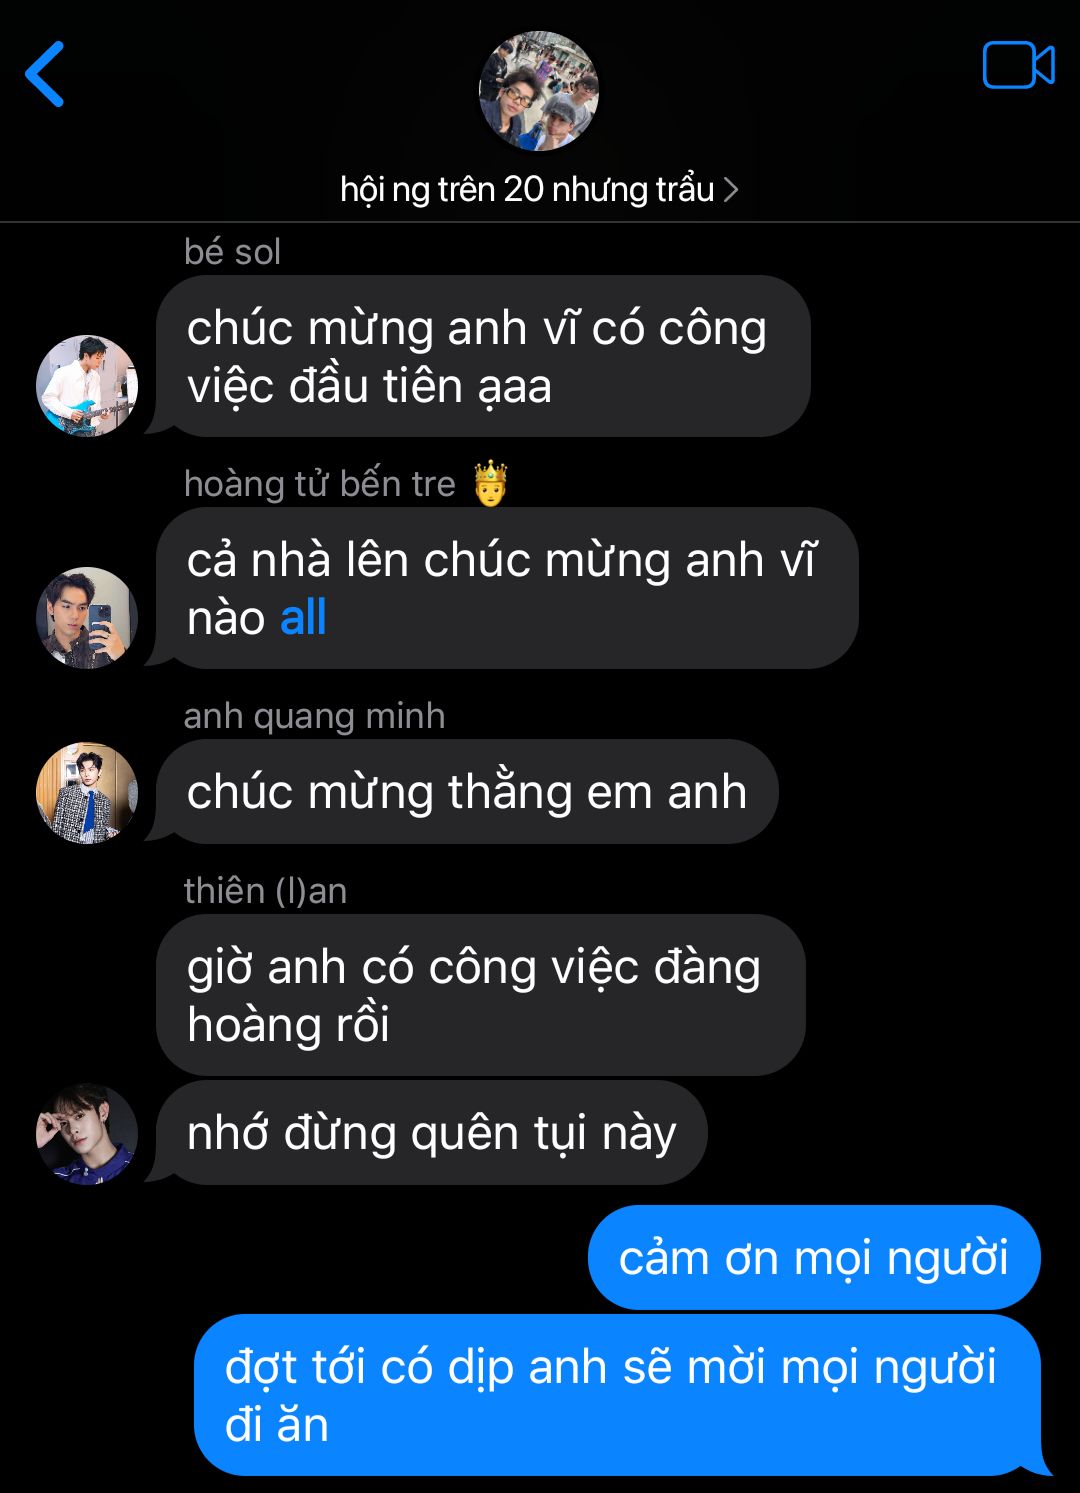
Task: Tap sender name "bé sol"
Action: tap(232, 252)
